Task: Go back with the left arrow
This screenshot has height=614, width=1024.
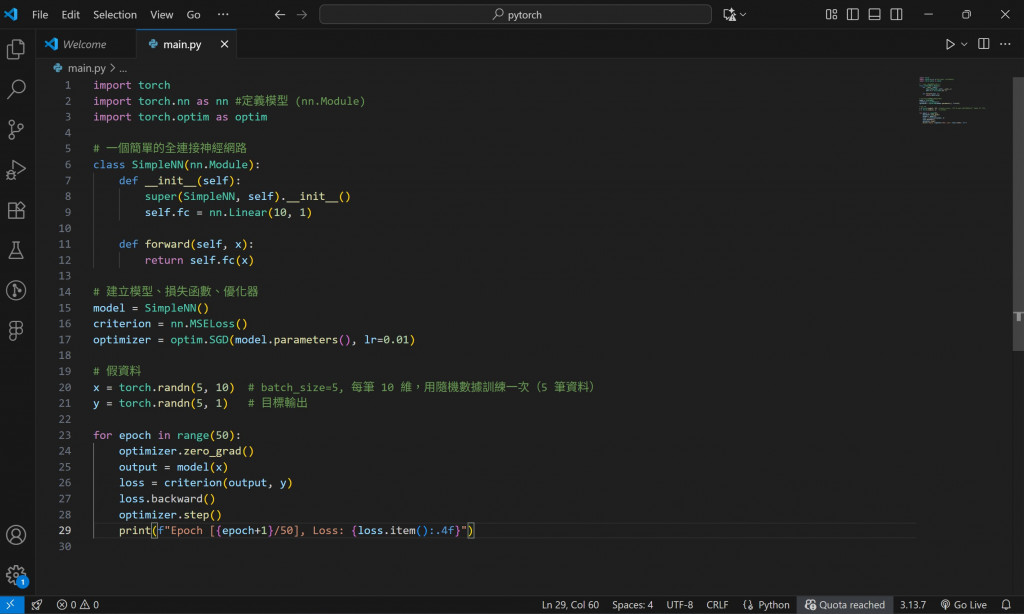Action: 280,14
